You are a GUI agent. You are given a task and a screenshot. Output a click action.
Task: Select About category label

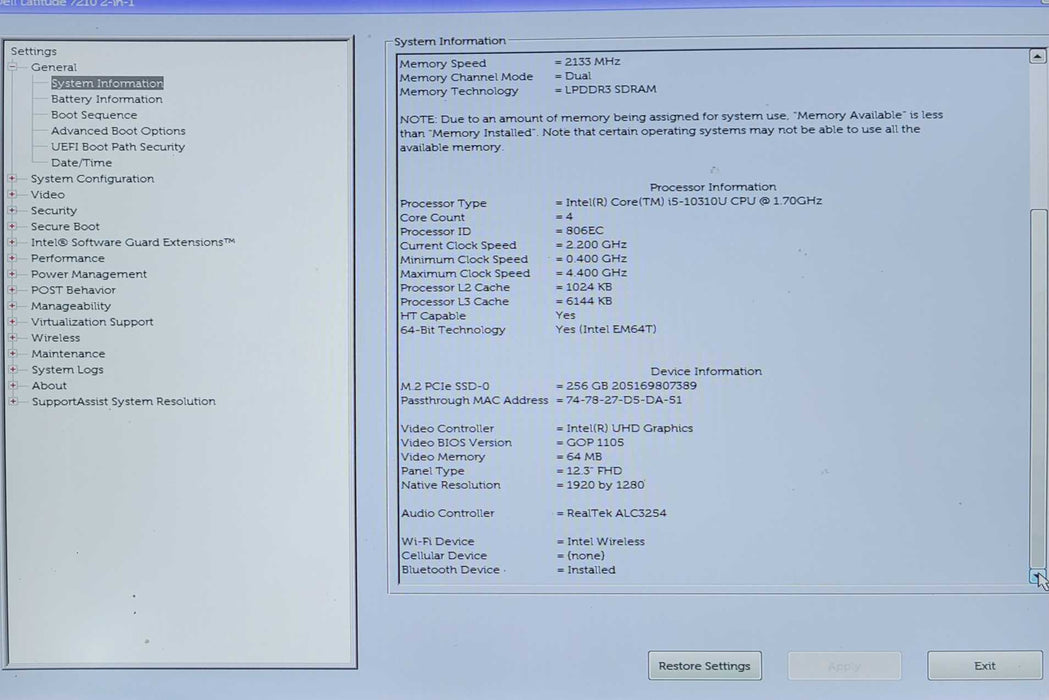coord(49,385)
